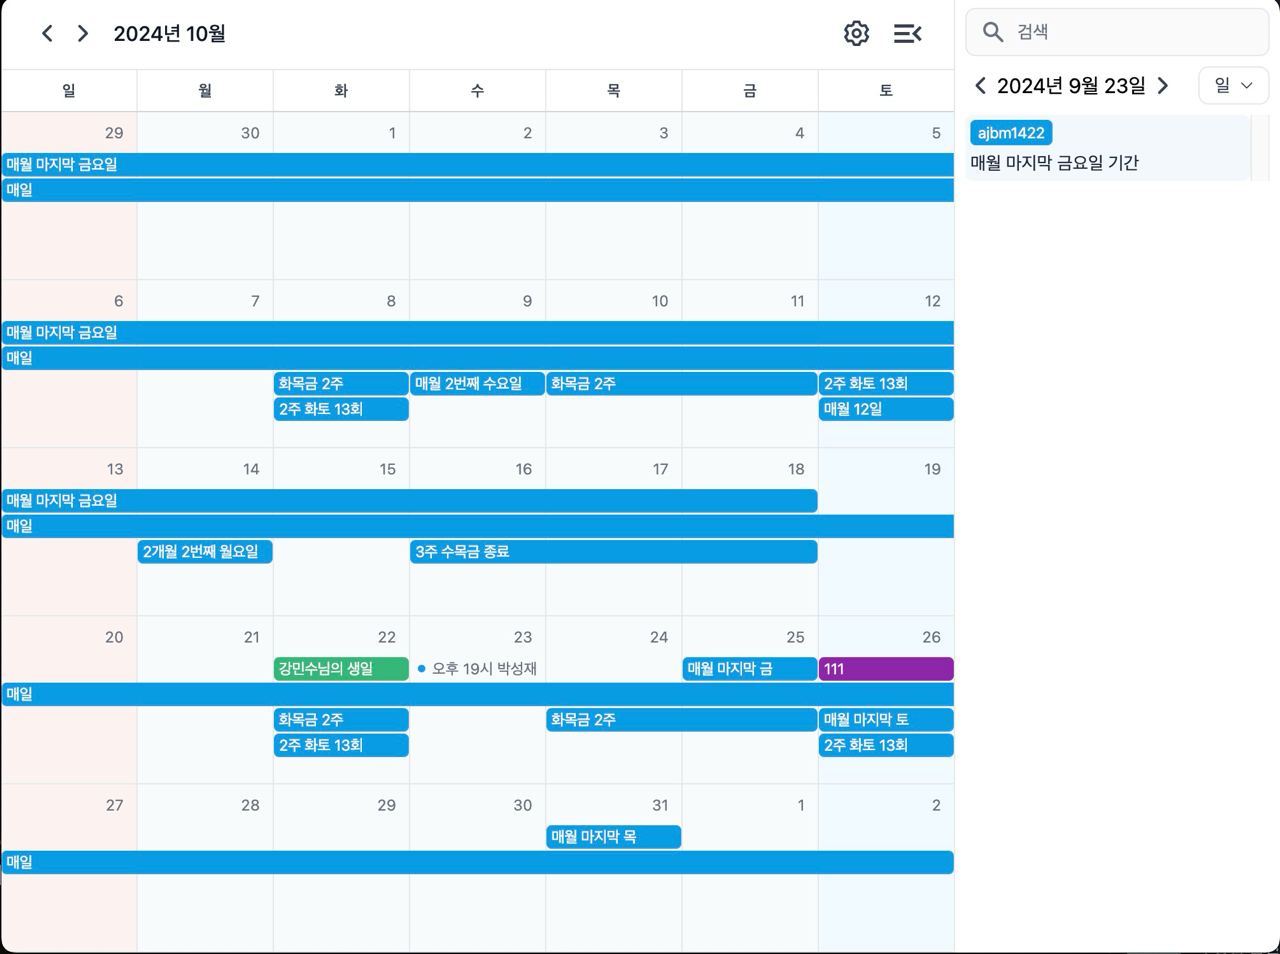Image resolution: width=1280 pixels, height=954 pixels.
Task: Open the 3주 수목금 종료 event
Action: tap(613, 552)
